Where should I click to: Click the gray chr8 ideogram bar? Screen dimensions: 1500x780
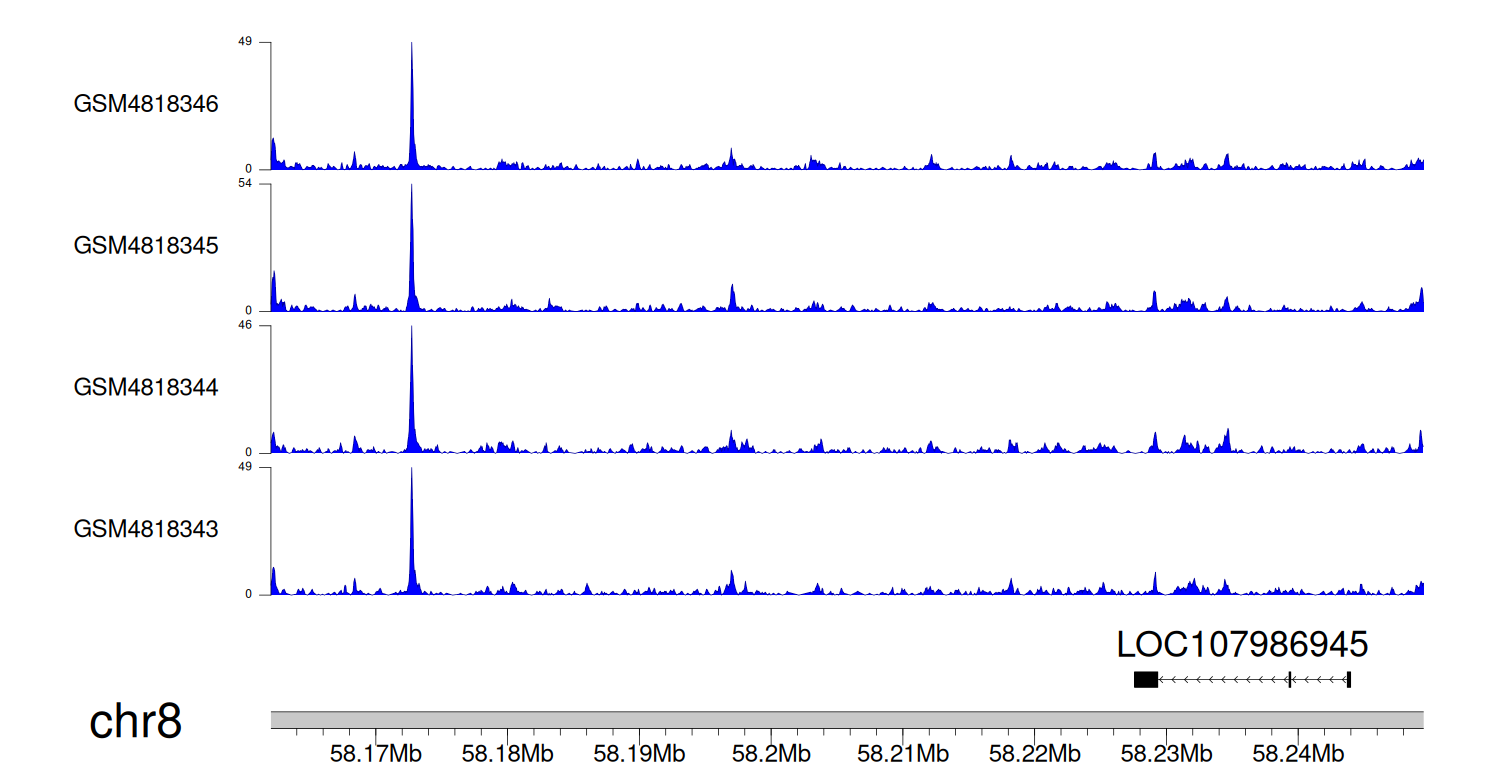(847, 720)
